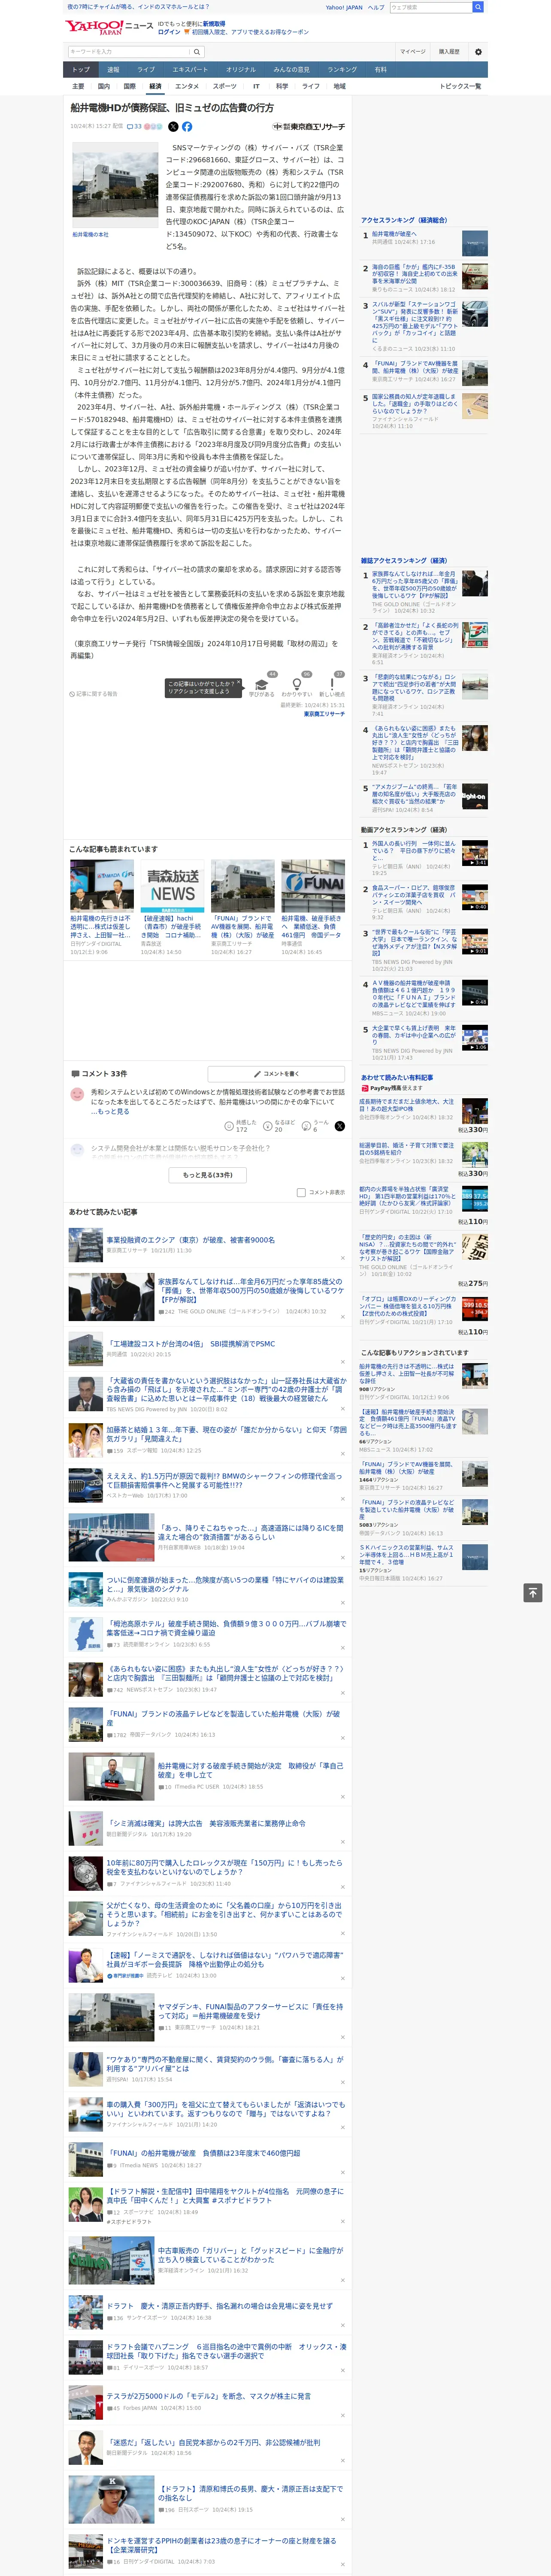Select the オリジナル navigation tab
551x2576 pixels.
coord(241,70)
